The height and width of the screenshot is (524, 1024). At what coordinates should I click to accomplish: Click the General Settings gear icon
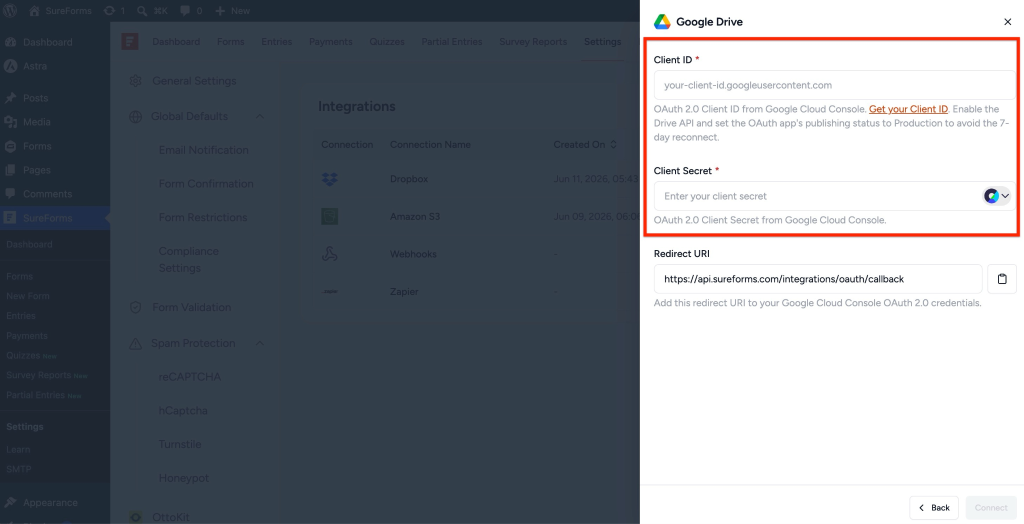(136, 81)
